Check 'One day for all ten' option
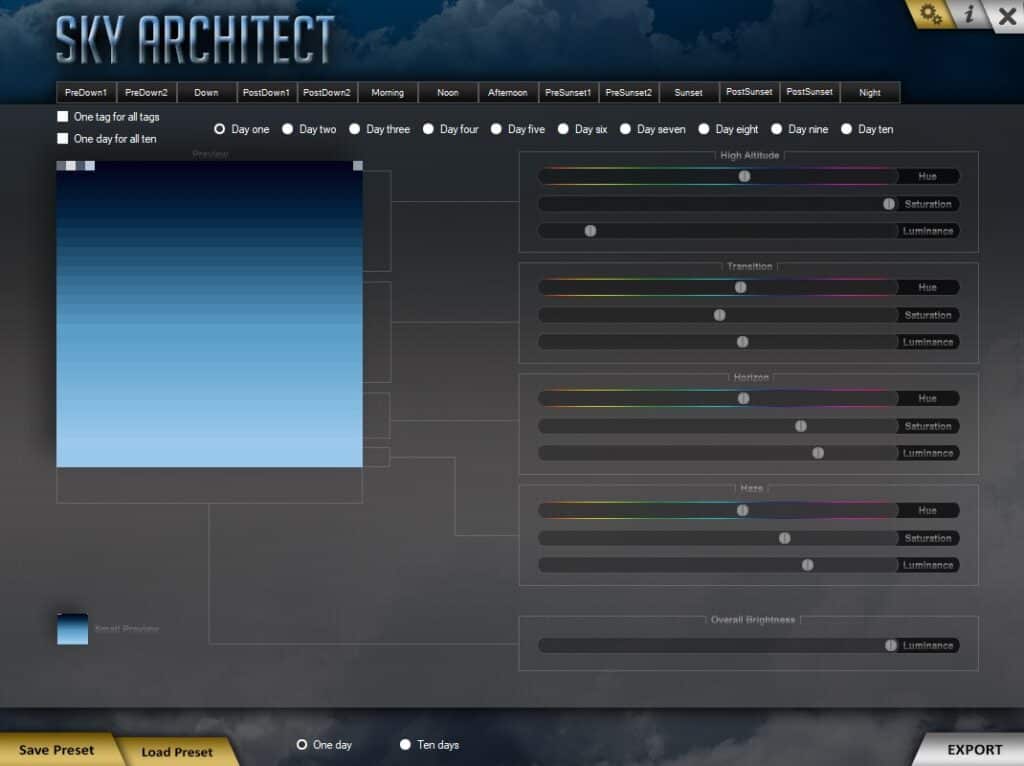 click(63, 139)
